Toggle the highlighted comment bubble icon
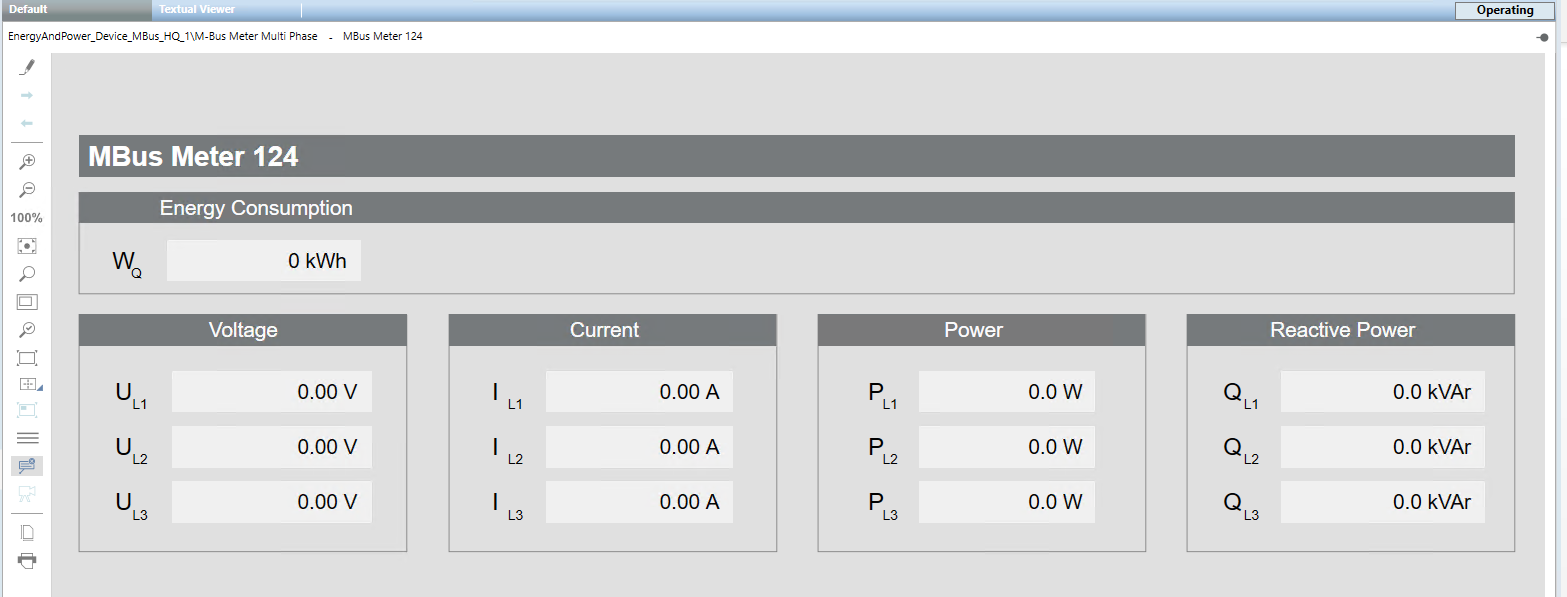 tap(27, 465)
